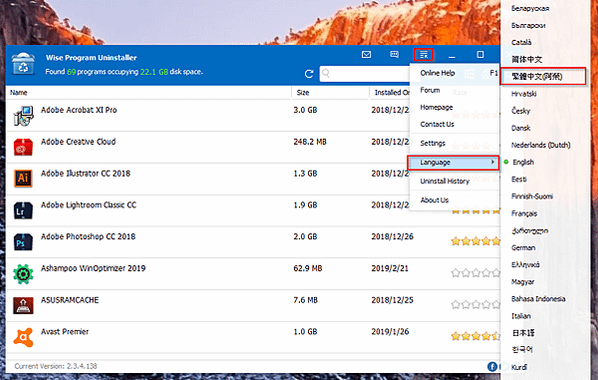Select the Georgian ქართული language entry
Viewport: 598px width, 380px height.
pos(530,231)
